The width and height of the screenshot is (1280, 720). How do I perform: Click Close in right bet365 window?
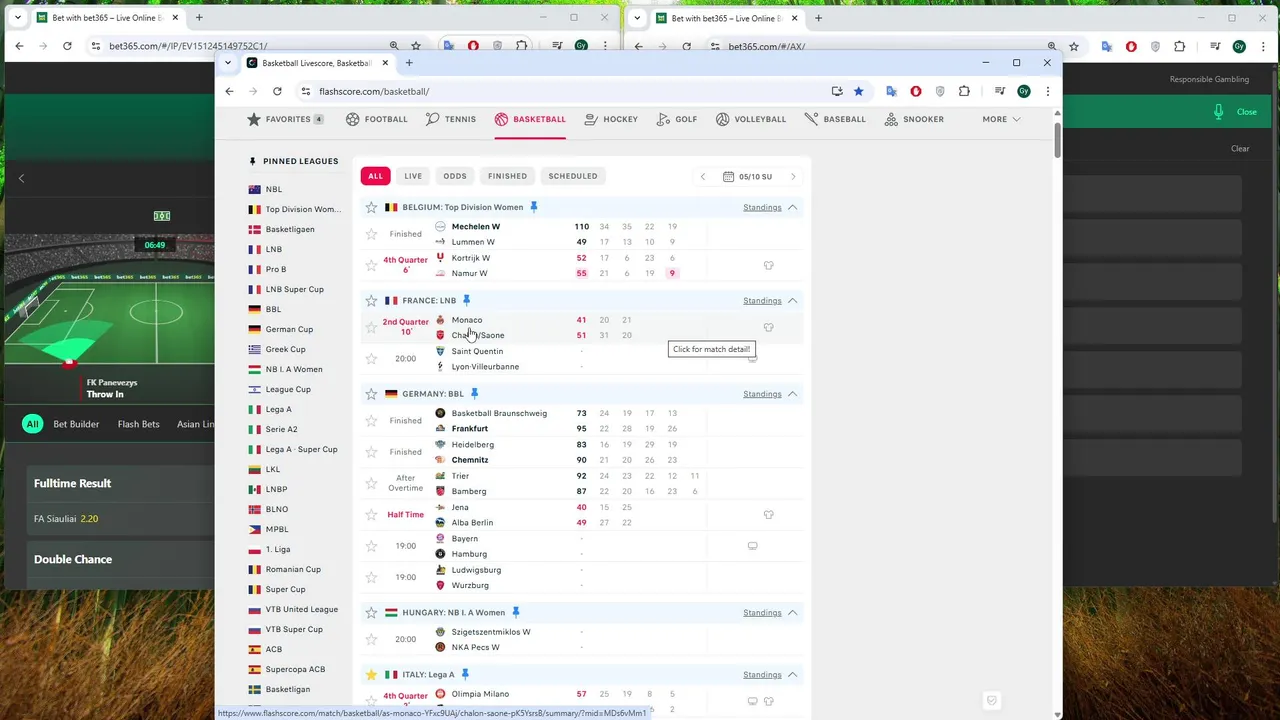(x=1247, y=112)
